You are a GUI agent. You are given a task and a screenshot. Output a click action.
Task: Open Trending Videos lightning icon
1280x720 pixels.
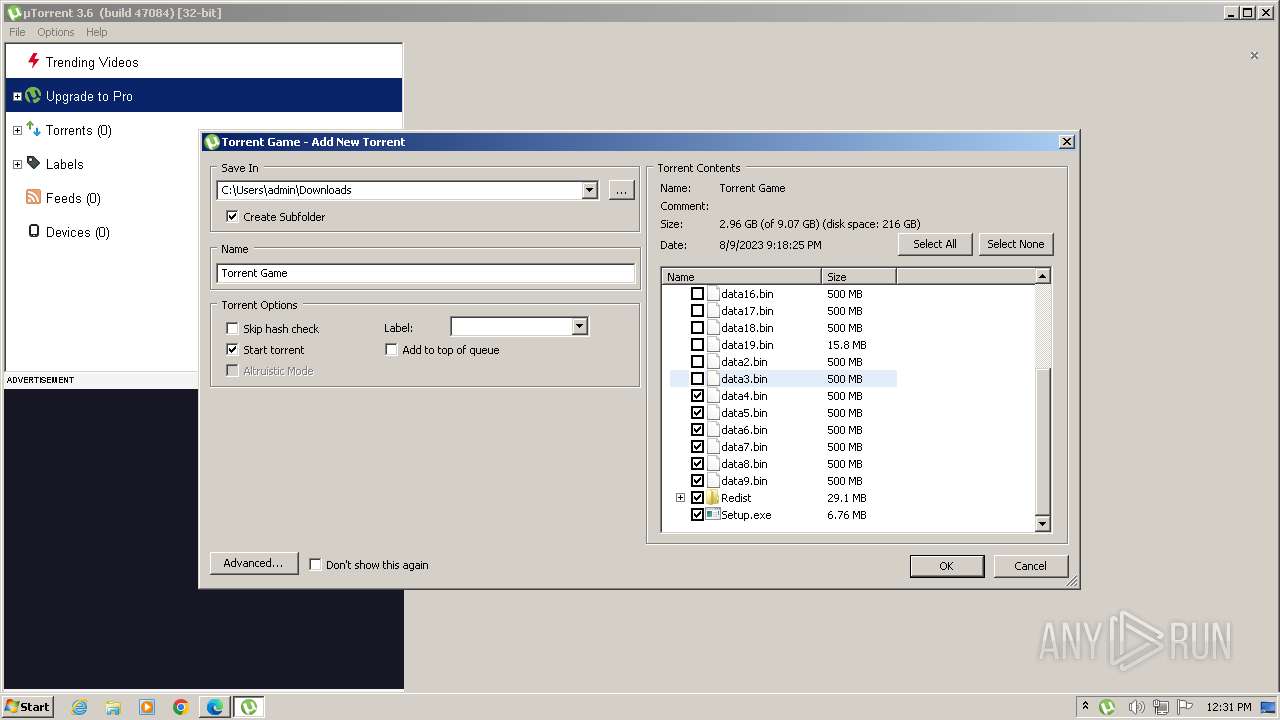(x=33, y=61)
